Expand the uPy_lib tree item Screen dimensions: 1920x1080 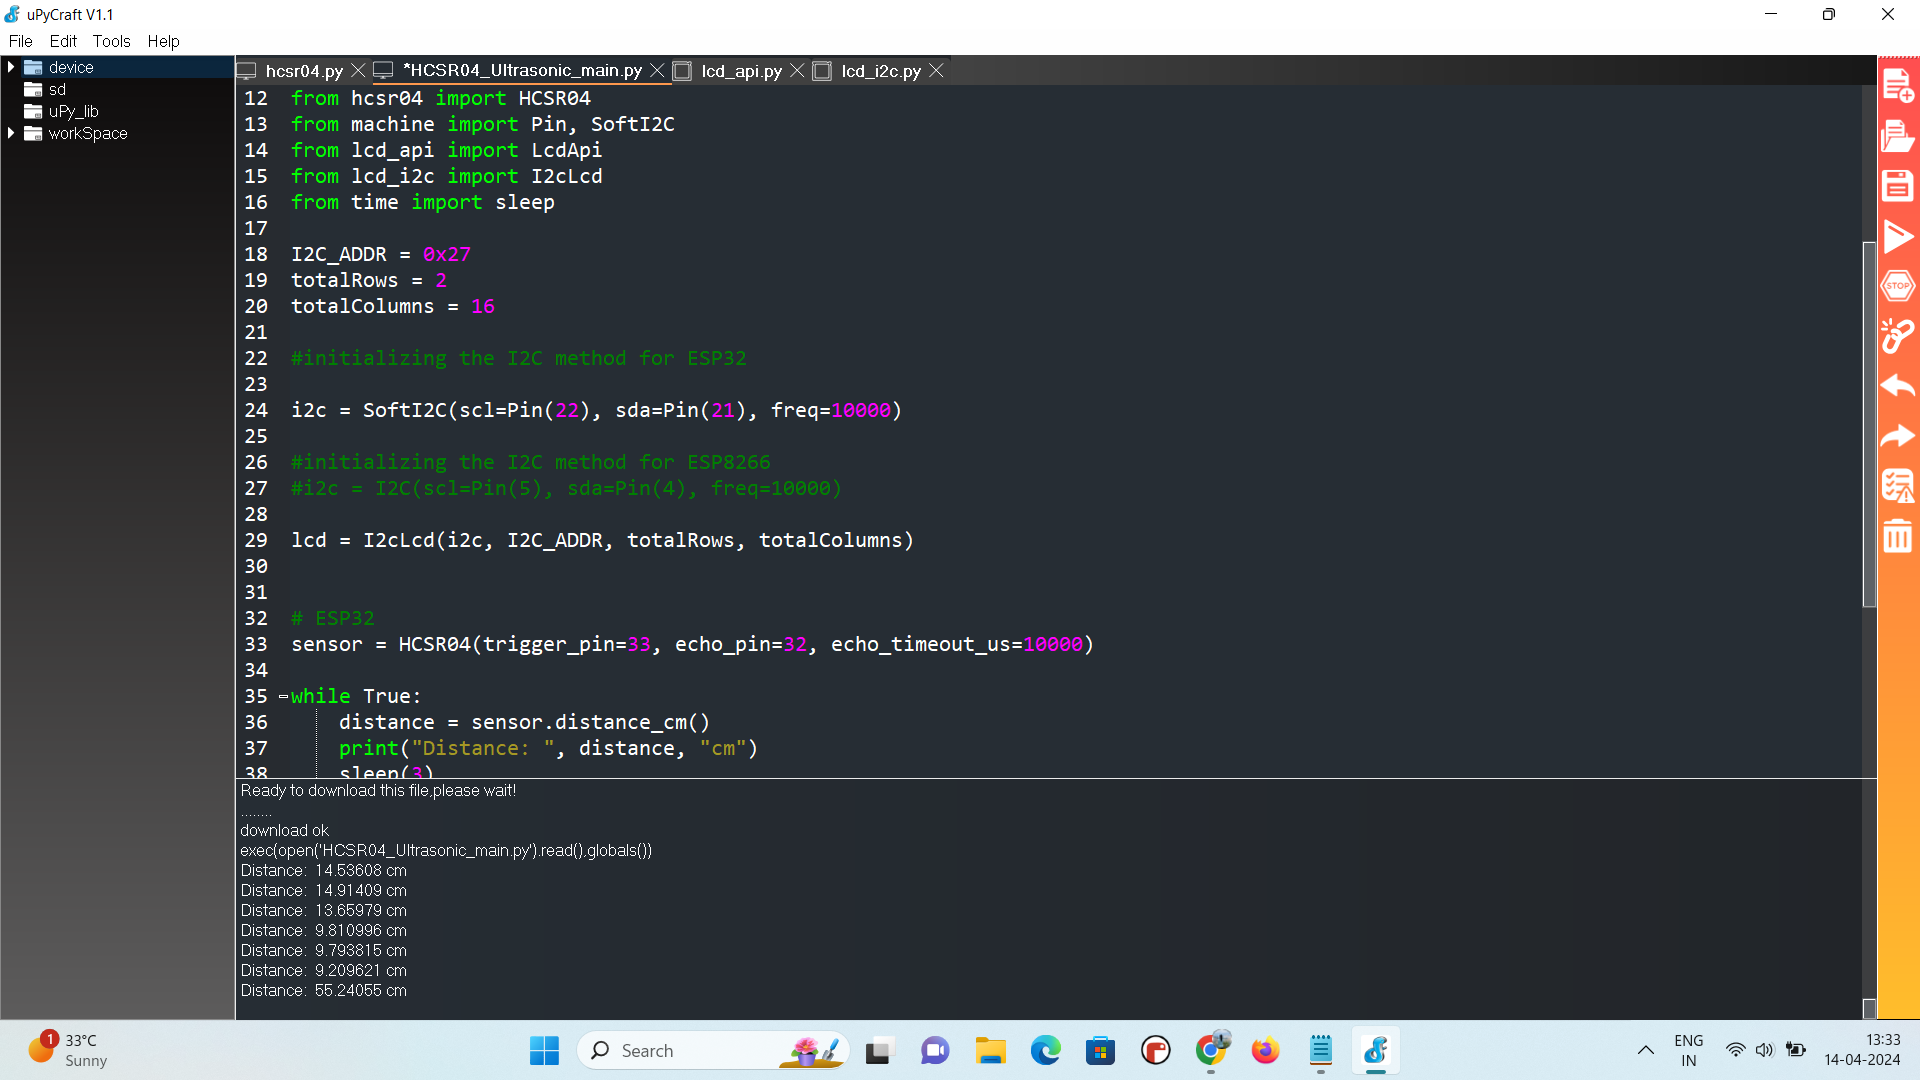click(12, 111)
